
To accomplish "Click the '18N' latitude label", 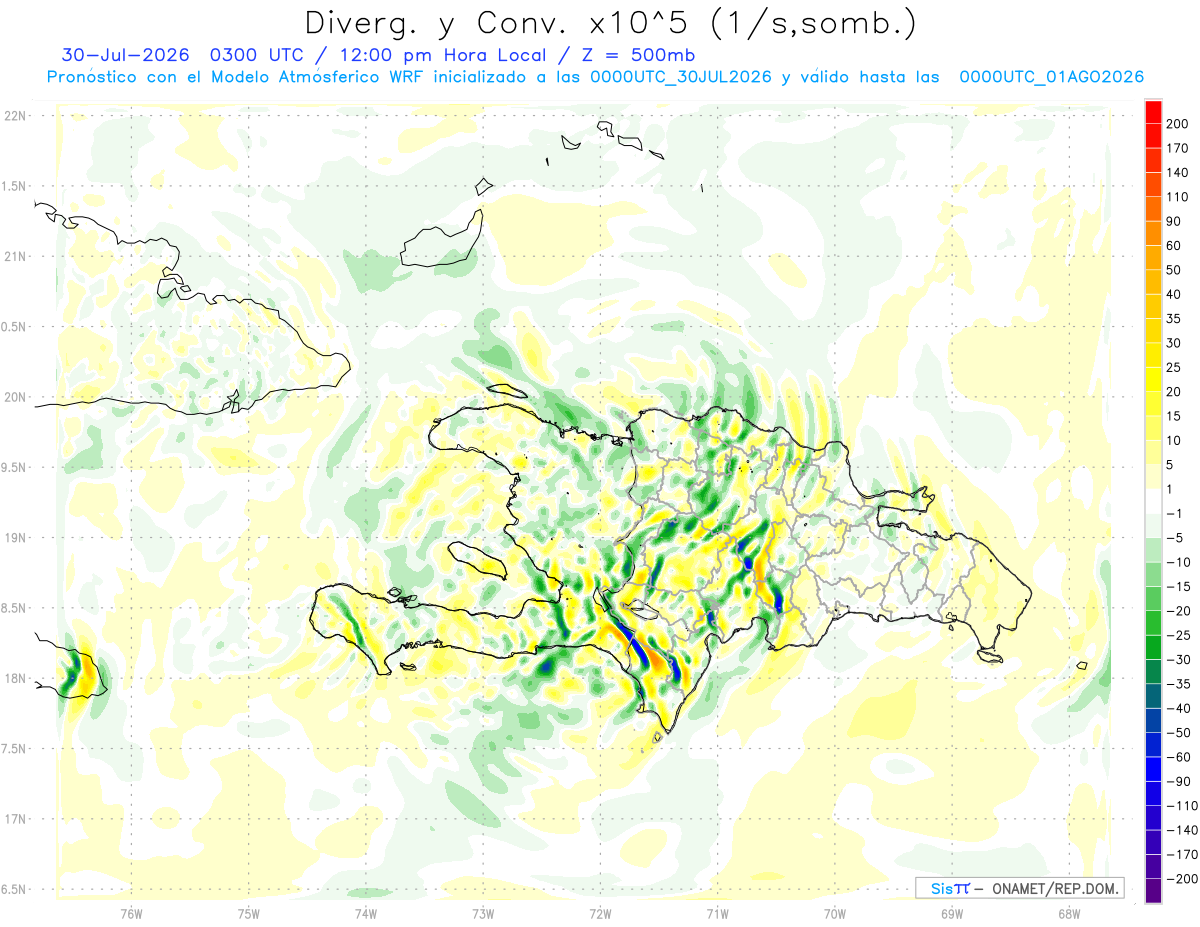I will coord(15,678).
